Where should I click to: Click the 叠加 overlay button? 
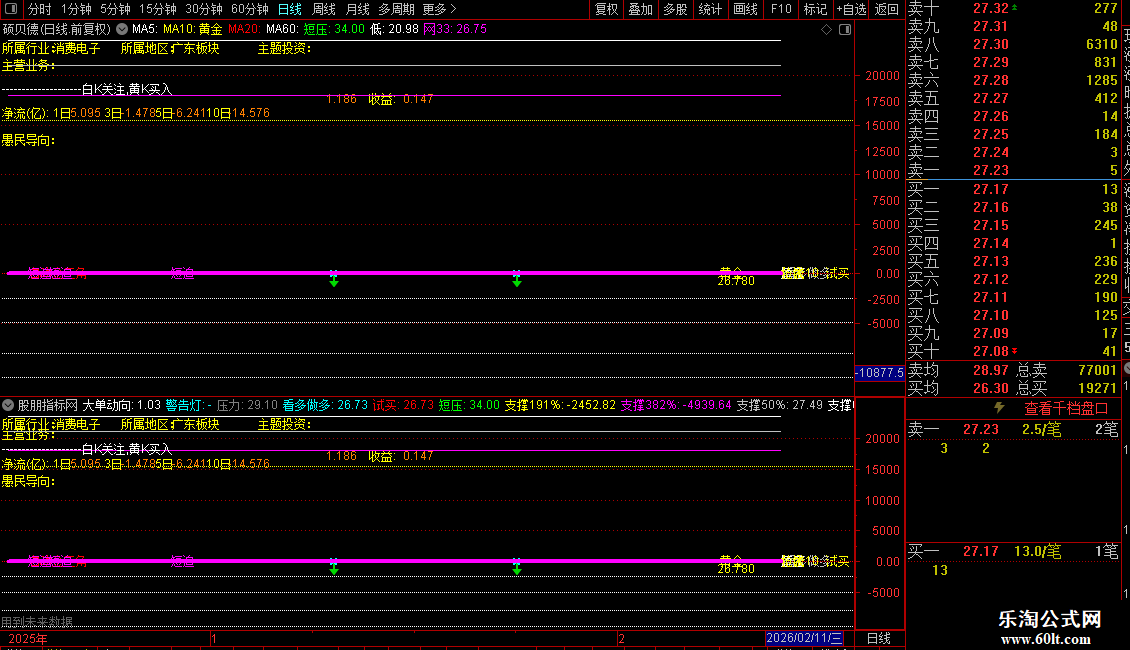pyautogui.click(x=641, y=9)
